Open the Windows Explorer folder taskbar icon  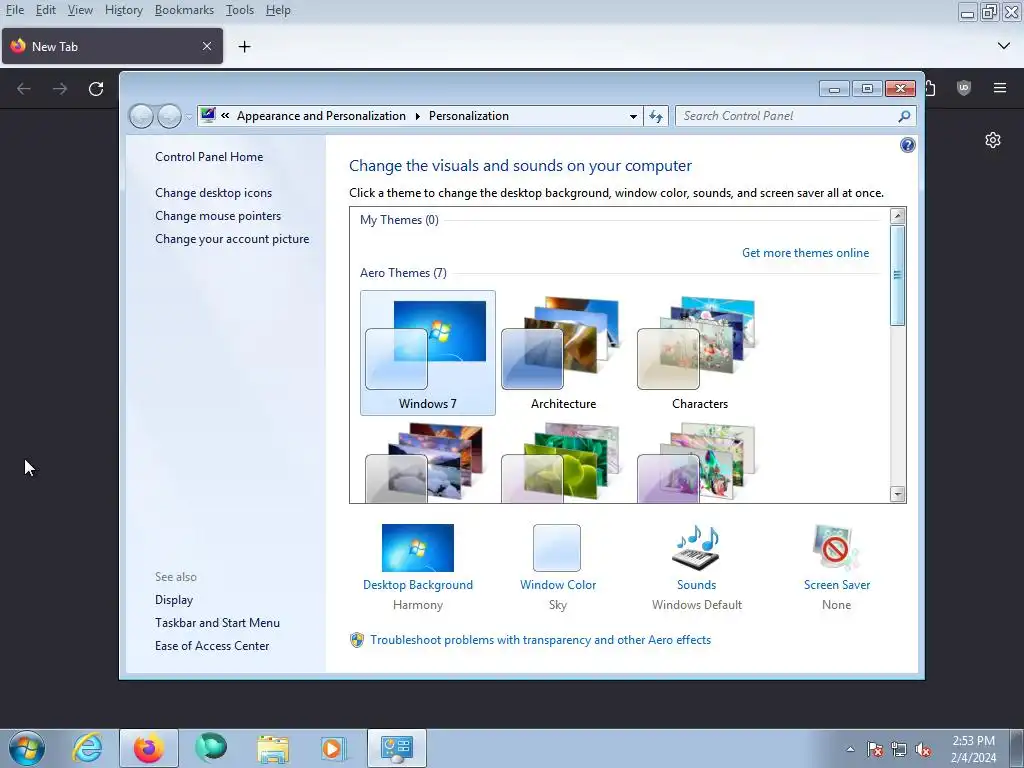[x=272, y=748]
